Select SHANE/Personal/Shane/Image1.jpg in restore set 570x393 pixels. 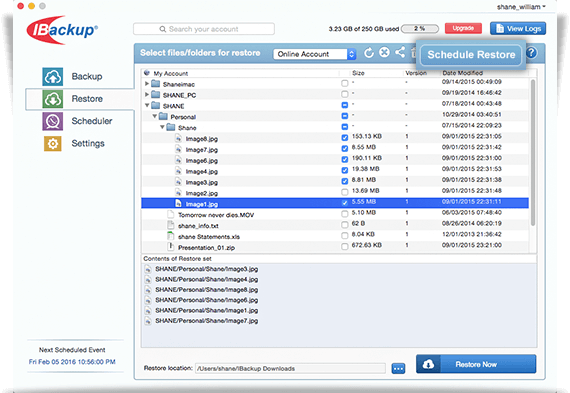tap(206, 310)
